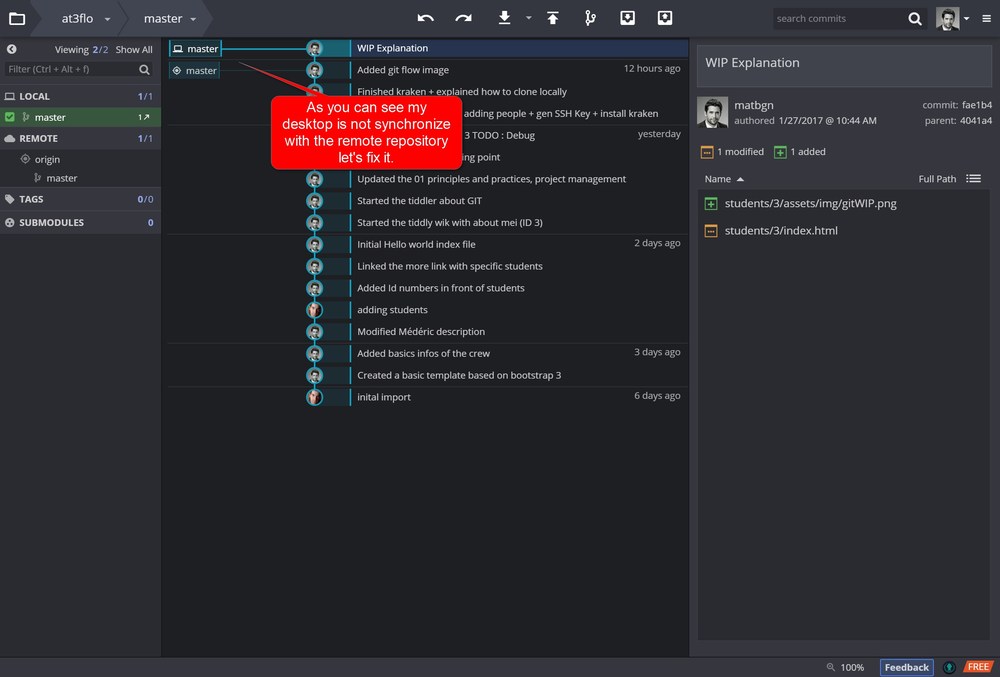
Task: Click the WIP Explanation commit title box
Action: pos(844,66)
